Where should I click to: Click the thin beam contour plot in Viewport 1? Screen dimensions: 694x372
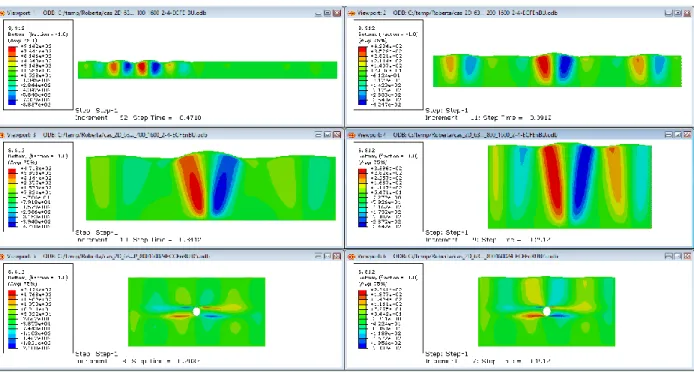(208, 70)
